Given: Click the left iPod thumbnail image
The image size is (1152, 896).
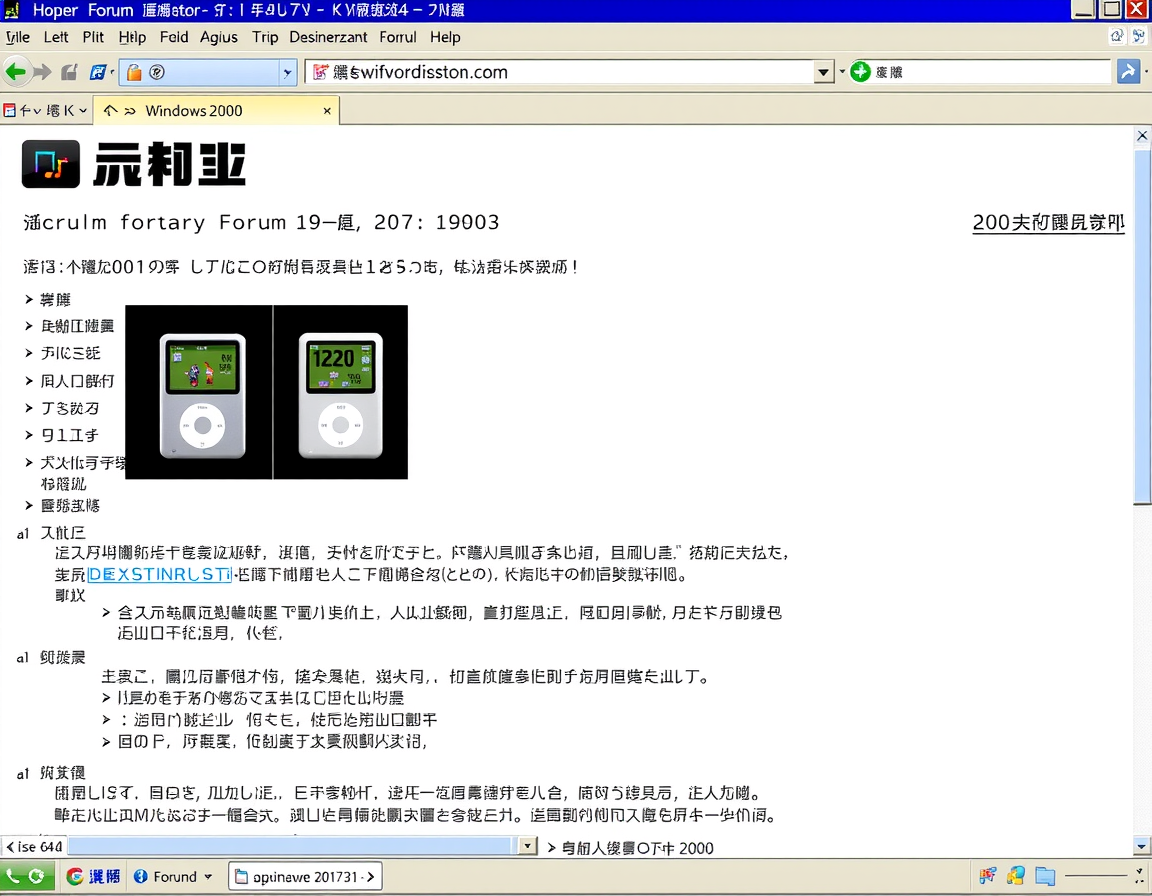Looking at the screenshot, I should coord(199,392).
